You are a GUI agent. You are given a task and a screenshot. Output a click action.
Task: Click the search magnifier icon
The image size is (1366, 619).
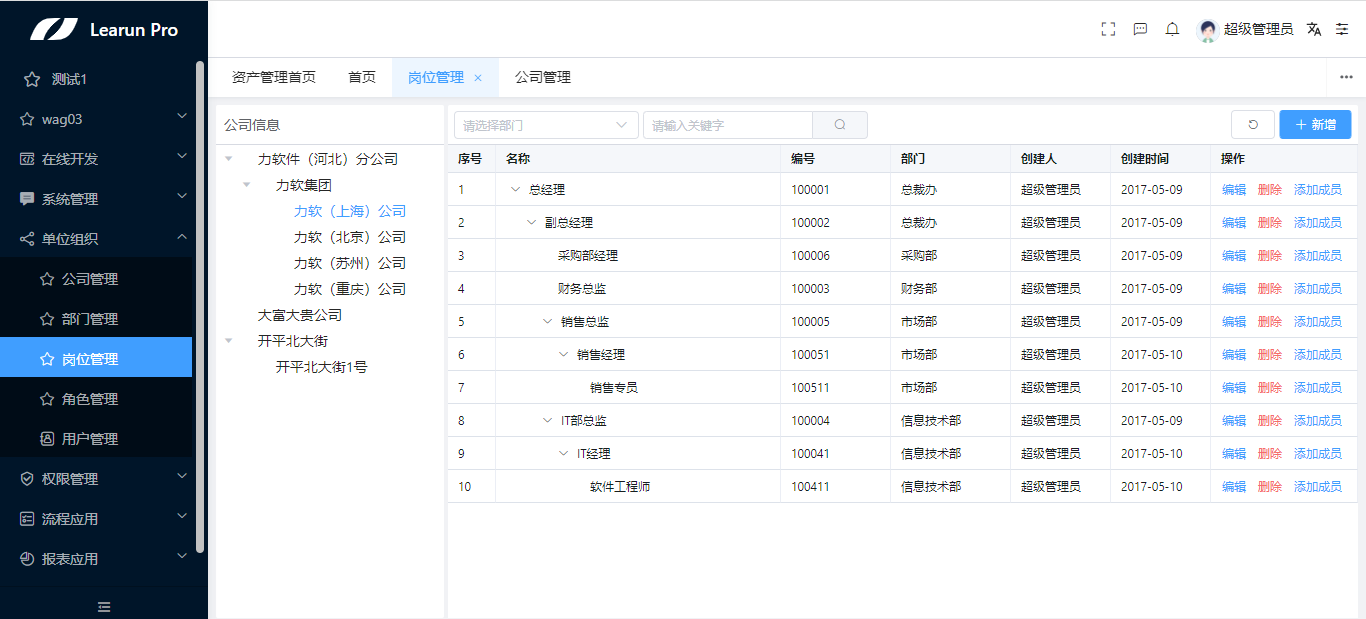coord(839,124)
